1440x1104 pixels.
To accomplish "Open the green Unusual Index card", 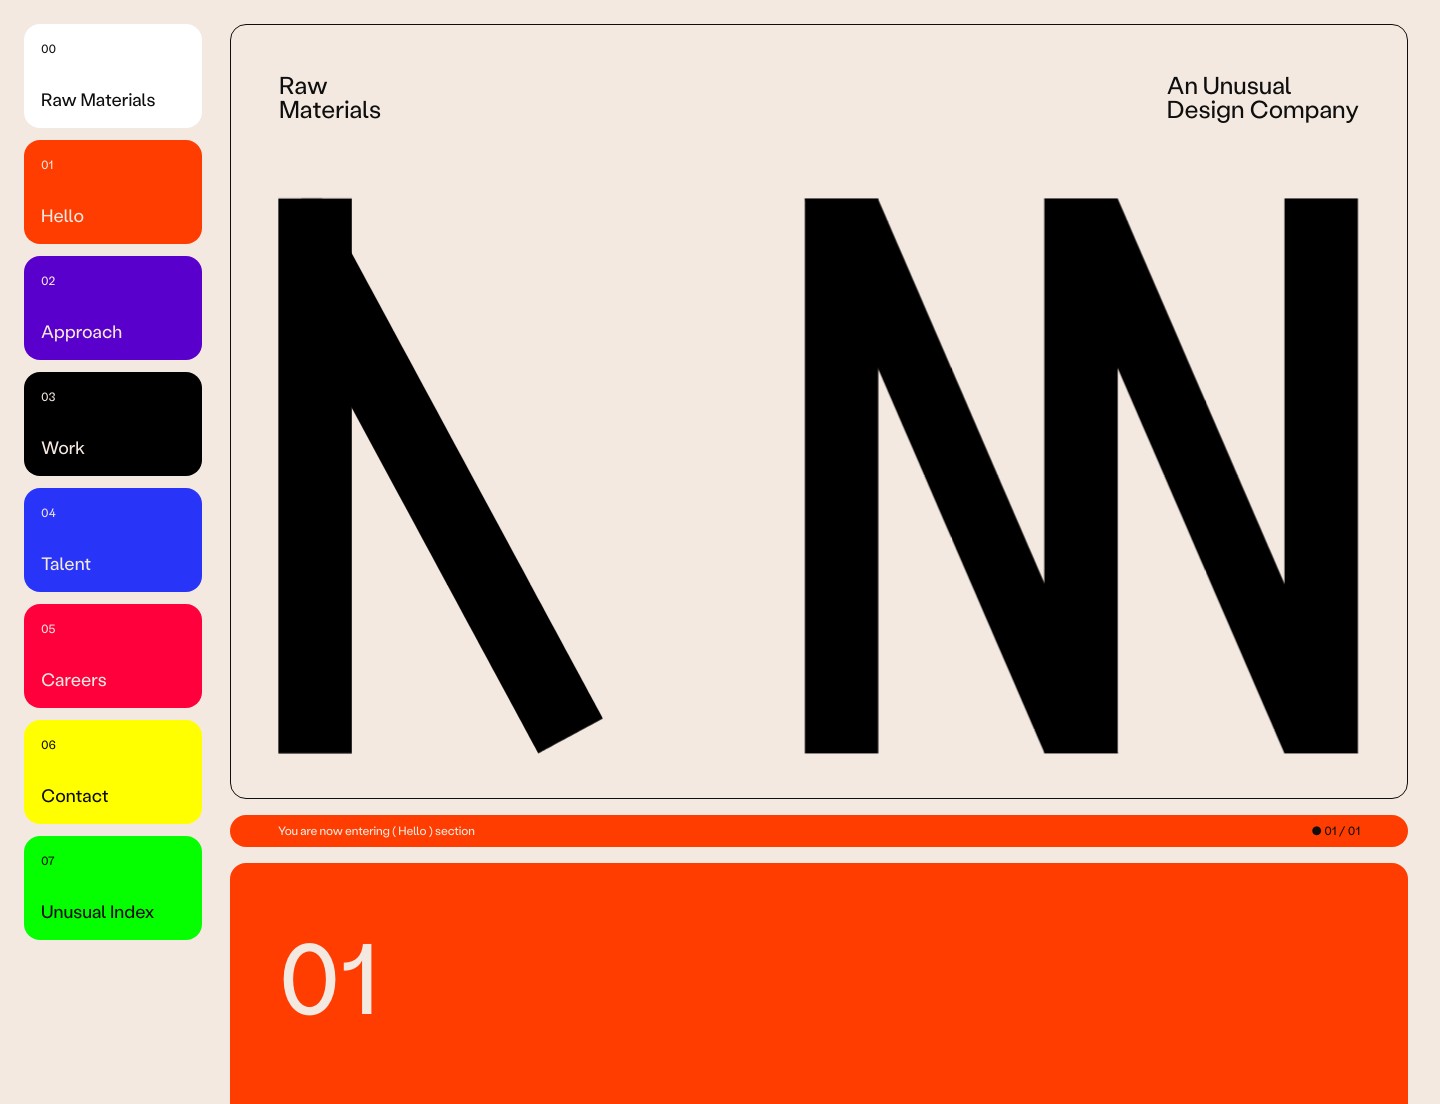I will [112, 888].
